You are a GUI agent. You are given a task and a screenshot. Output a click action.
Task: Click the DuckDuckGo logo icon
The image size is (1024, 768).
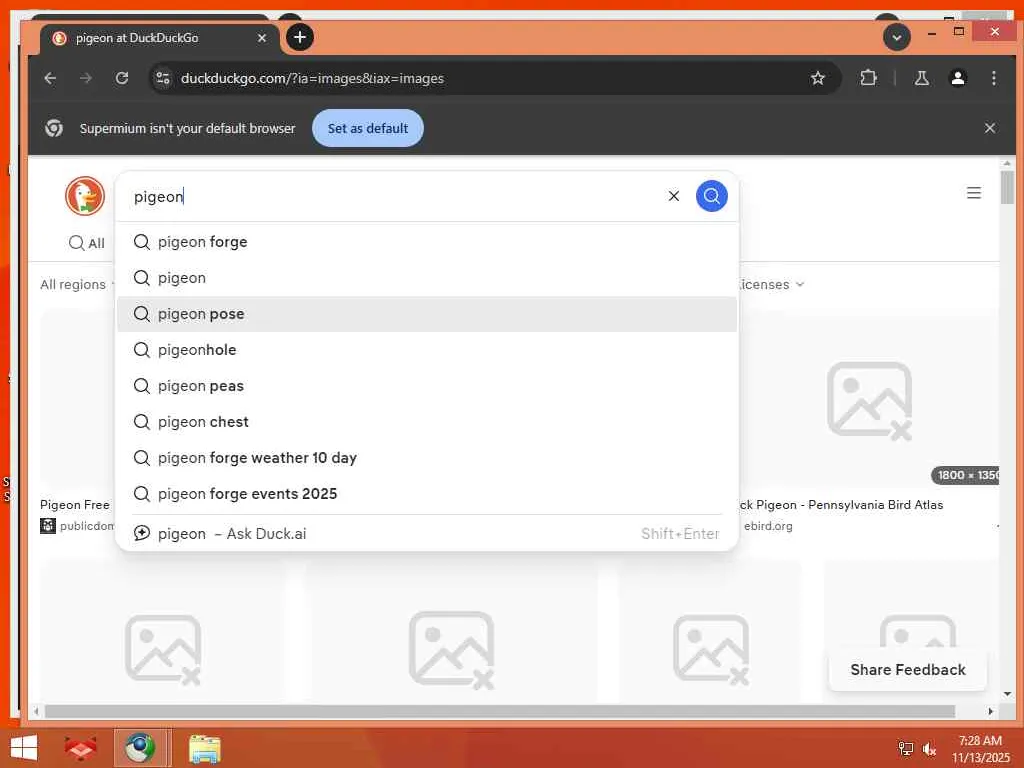pos(85,195)
